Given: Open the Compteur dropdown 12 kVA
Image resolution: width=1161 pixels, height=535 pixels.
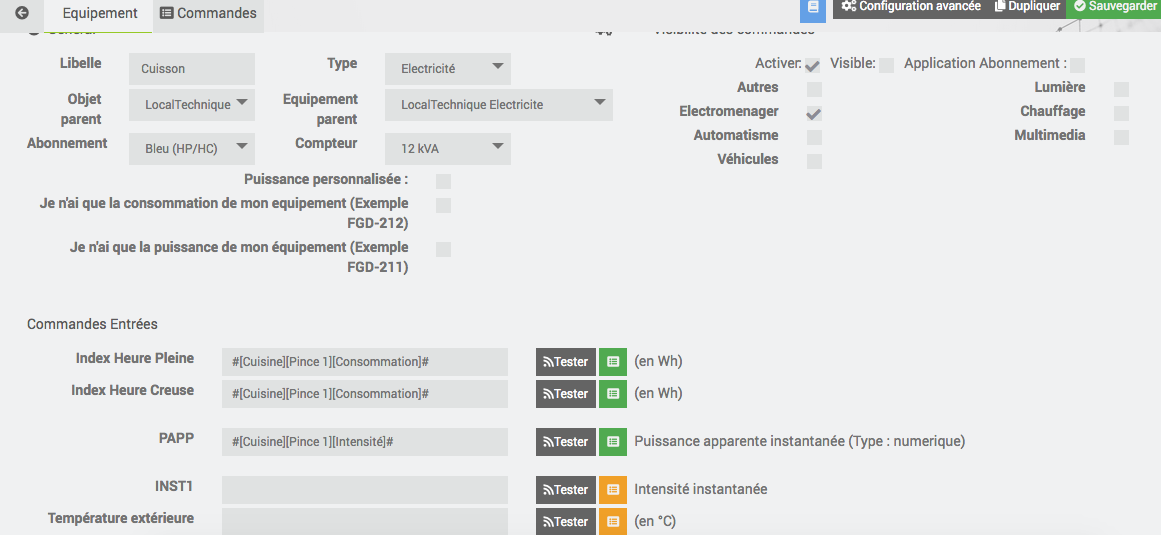Looking at the screenshot, I should [447, 149].
